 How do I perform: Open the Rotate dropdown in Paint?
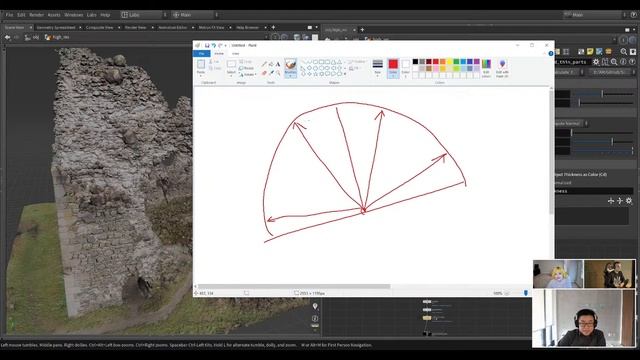(248, 75)
